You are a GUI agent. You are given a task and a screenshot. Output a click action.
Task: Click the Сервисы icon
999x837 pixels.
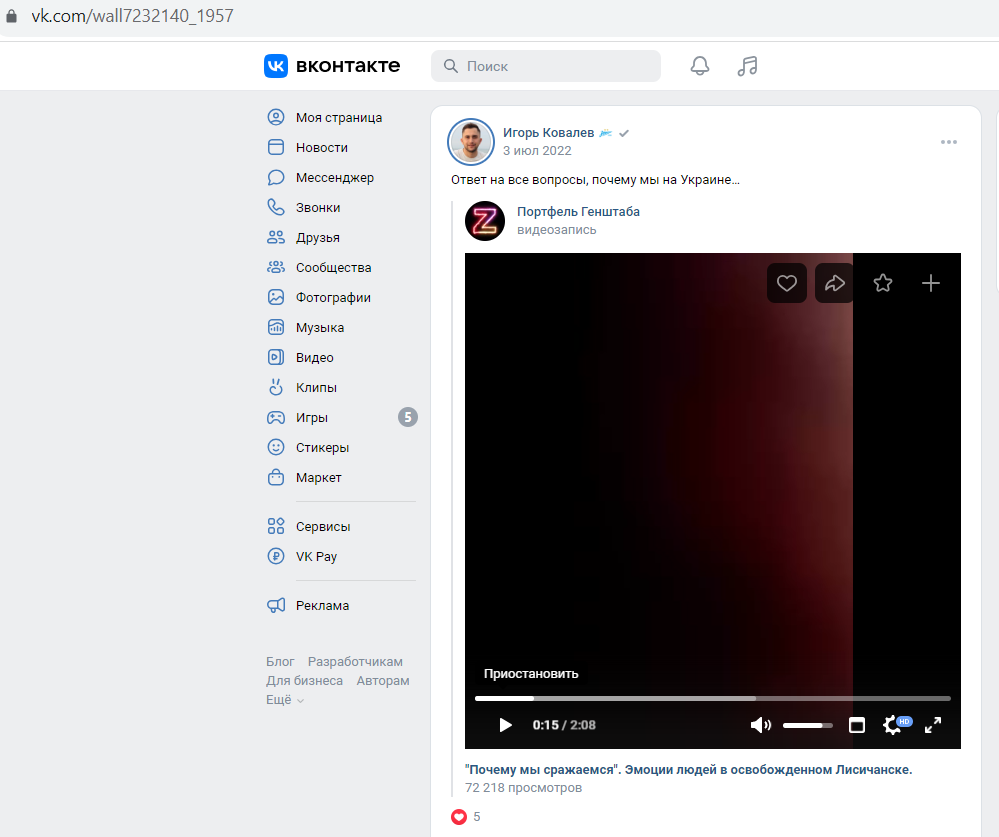click(x=276, y=526)
